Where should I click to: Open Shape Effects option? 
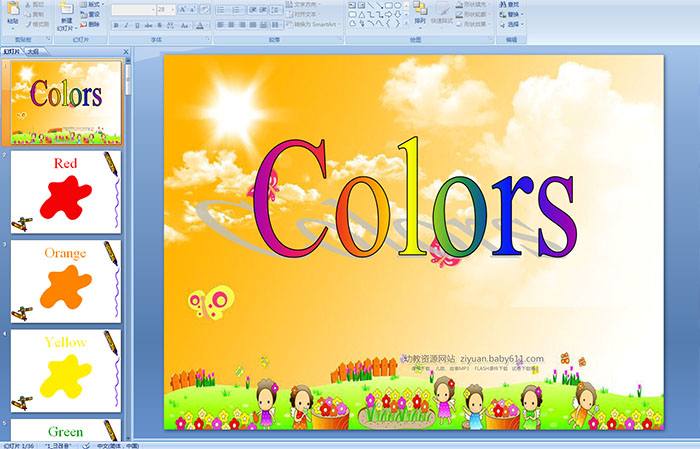tap(473, 24)
